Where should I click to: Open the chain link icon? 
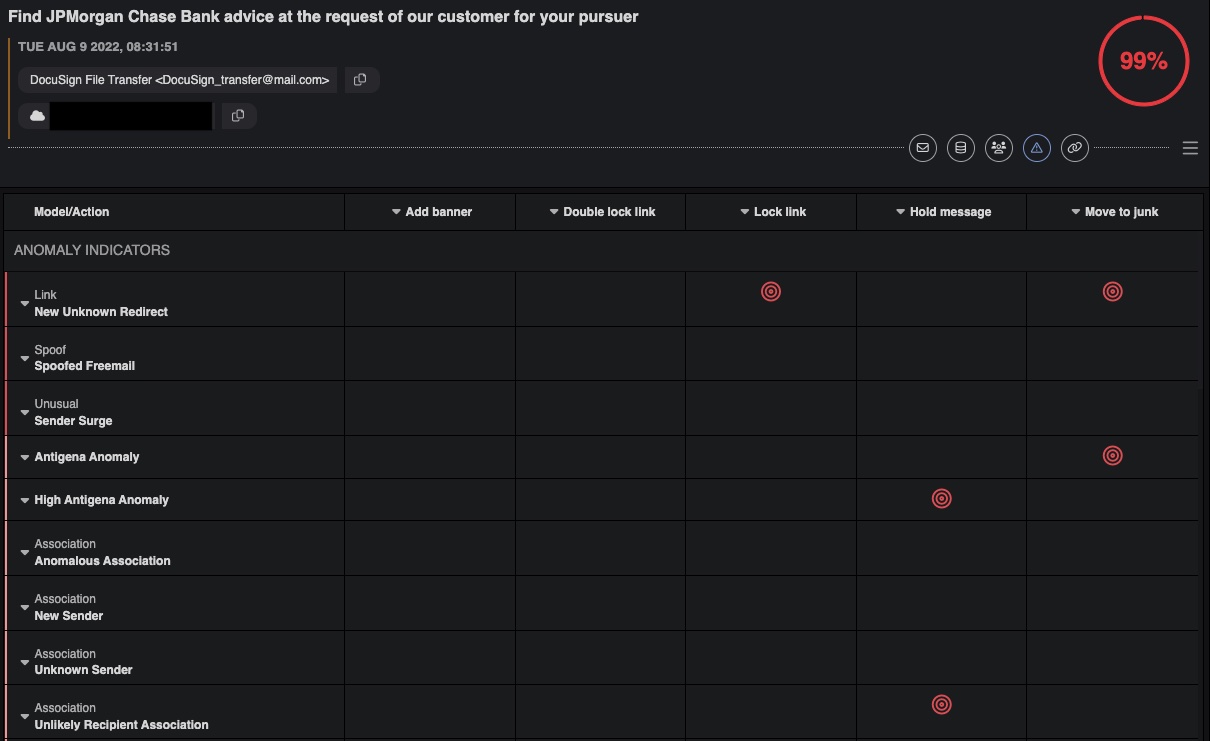coord(1075,148)
